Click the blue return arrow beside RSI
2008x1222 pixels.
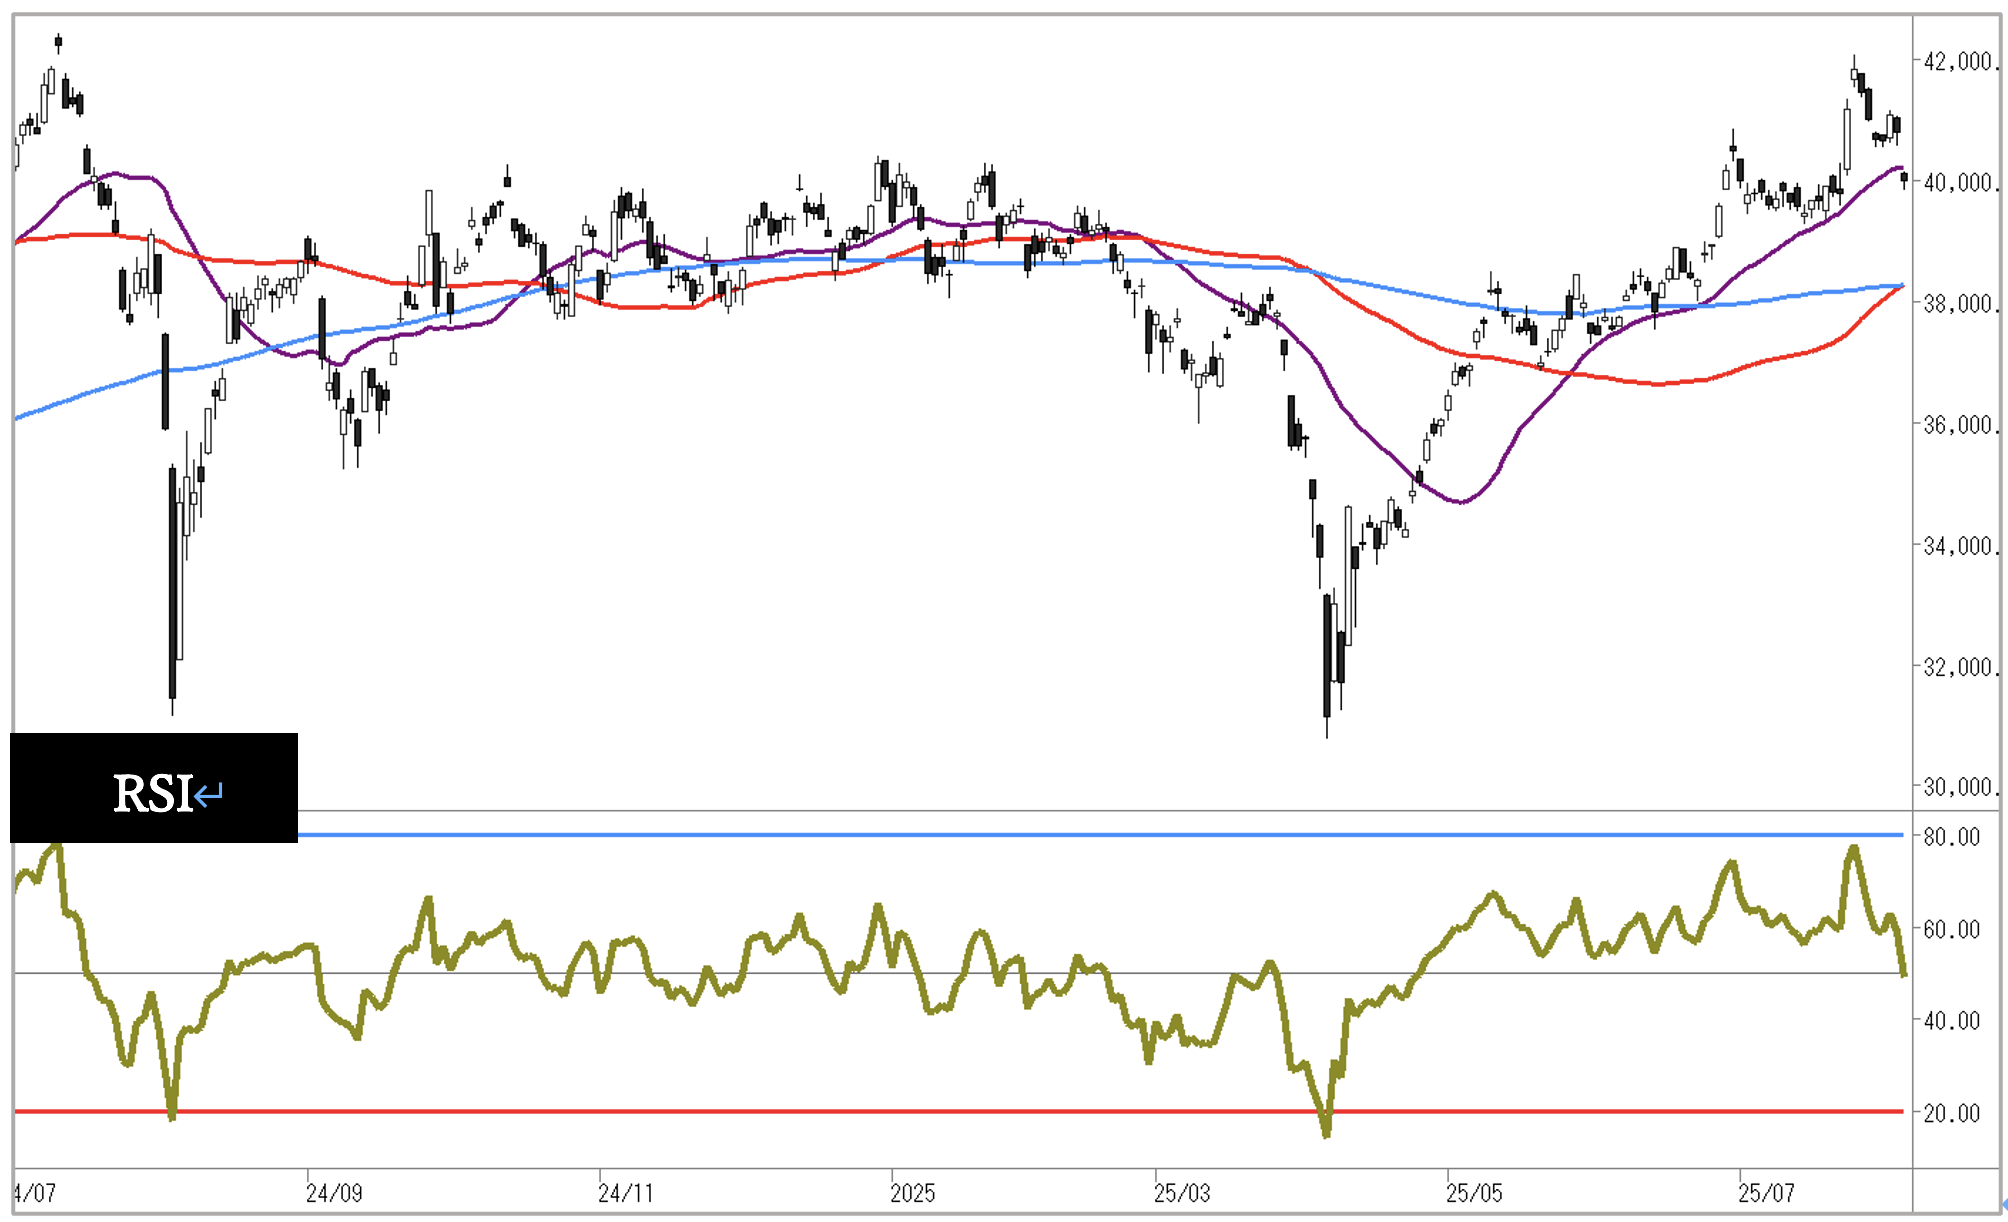tap(209, 795)
